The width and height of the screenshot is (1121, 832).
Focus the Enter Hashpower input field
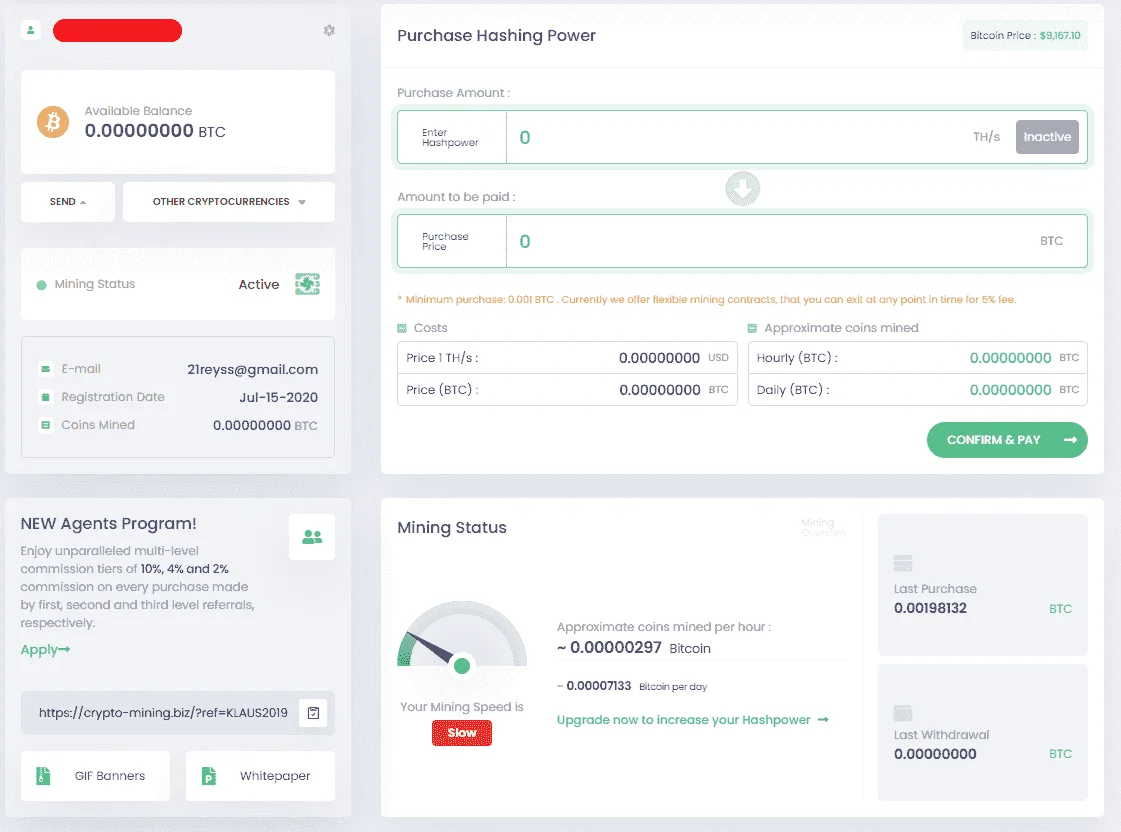(x=742, y=137)
